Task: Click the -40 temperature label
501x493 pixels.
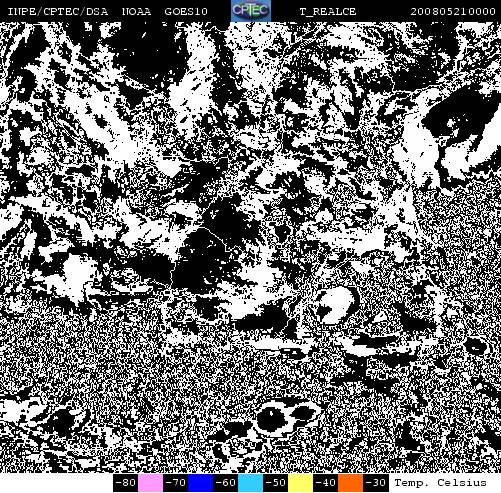Action: point(325,482)
